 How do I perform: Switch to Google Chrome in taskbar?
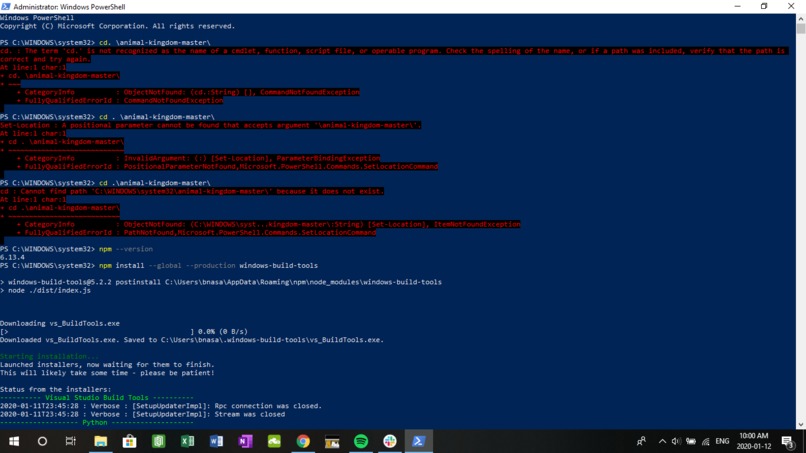pos(303,441)
